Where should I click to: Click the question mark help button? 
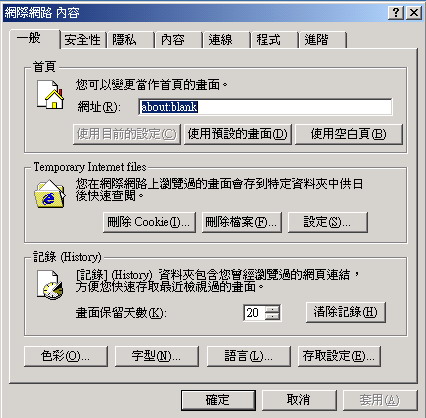pyautogui.click(x=396, y=13)
